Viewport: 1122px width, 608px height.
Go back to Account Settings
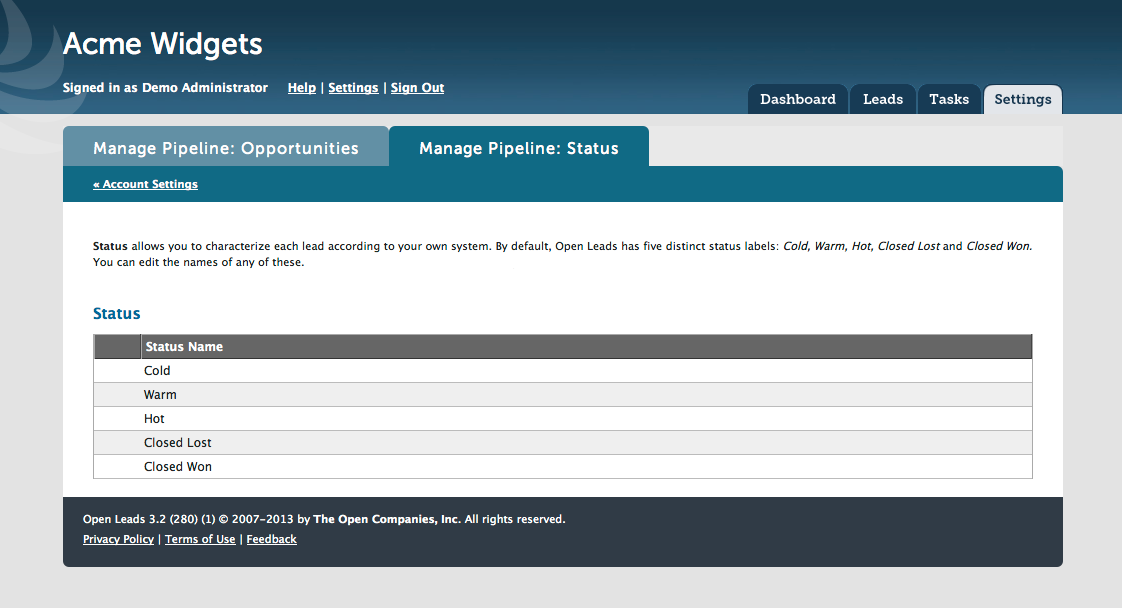(x=145, y=184)
